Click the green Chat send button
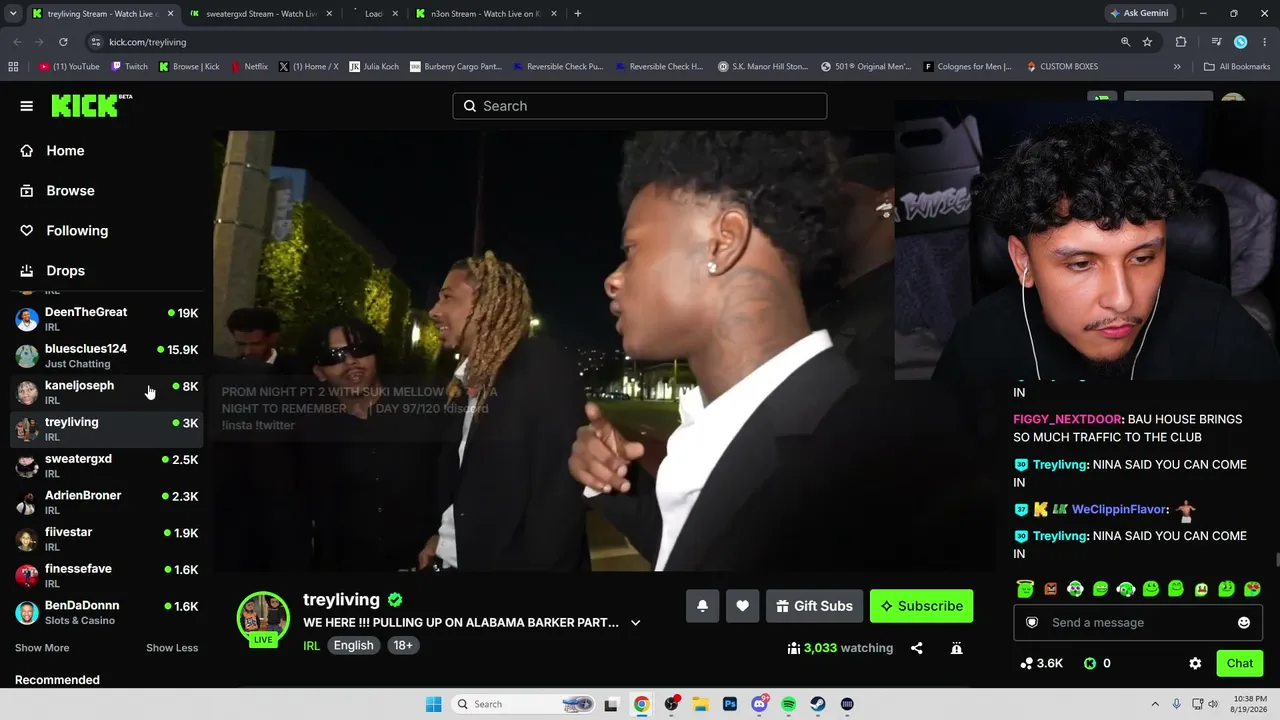 tap(1239, 663)
